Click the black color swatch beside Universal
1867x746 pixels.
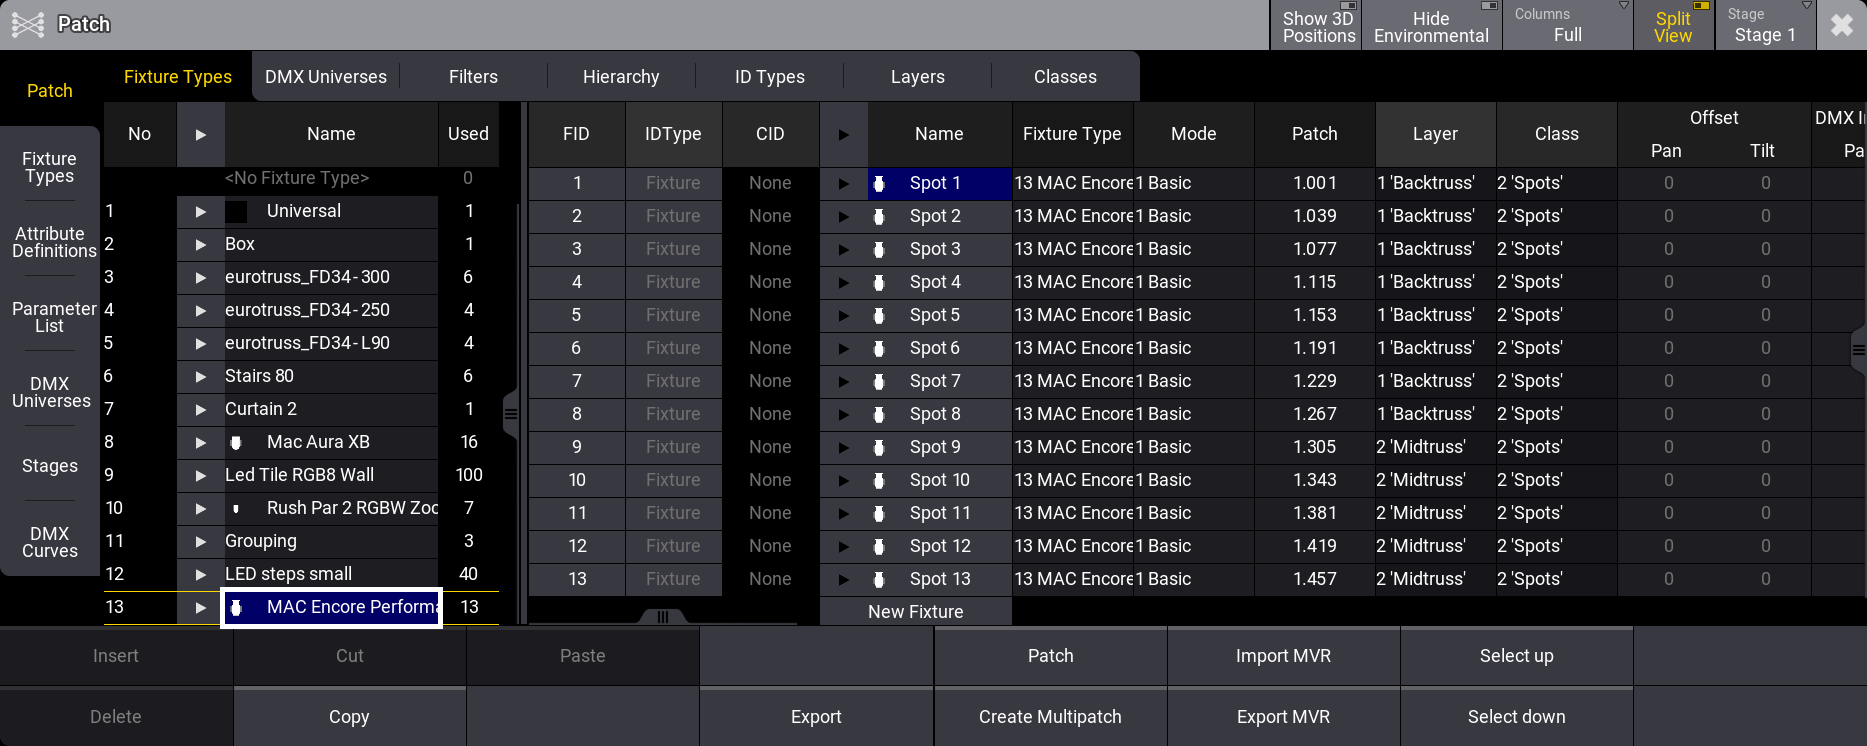pyautogui.click(x=236, y=211)
